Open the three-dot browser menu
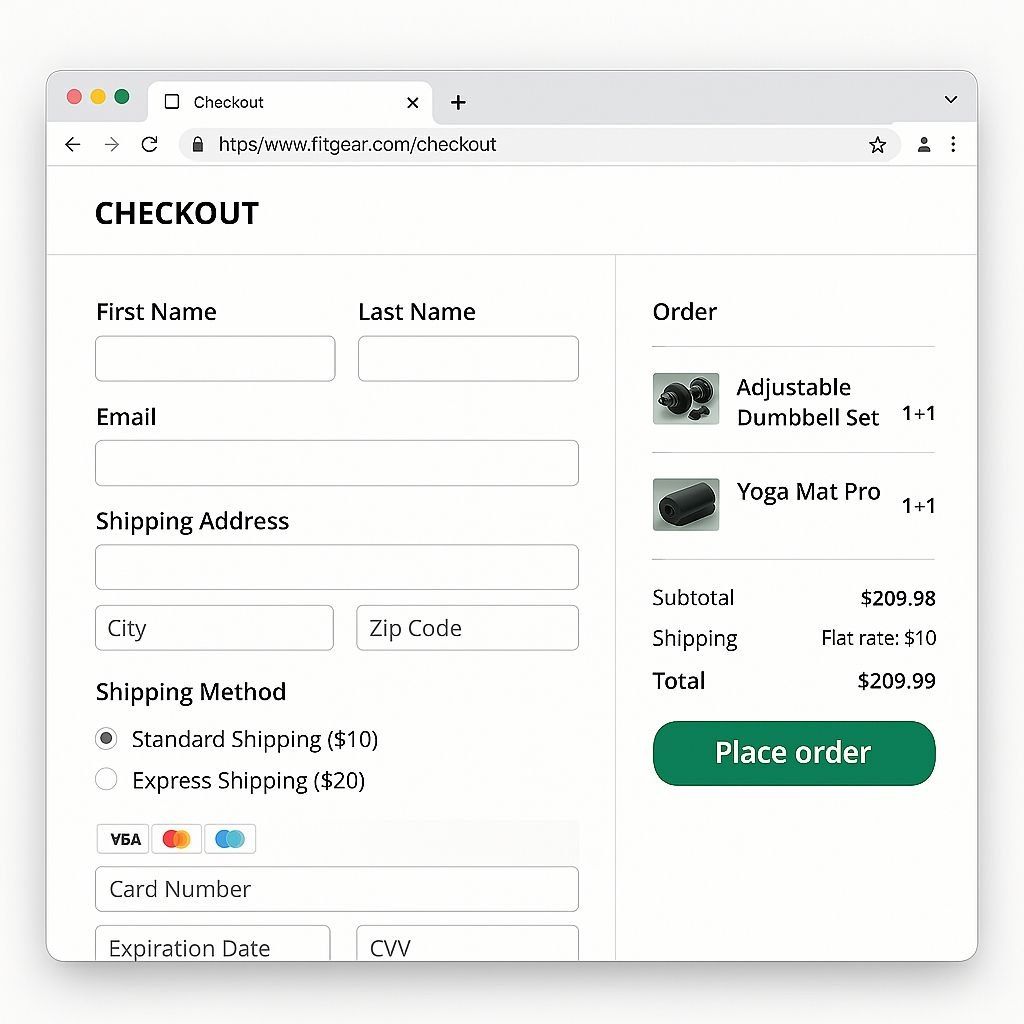This screenshot has height=1024, width=1024. (953, 145)
